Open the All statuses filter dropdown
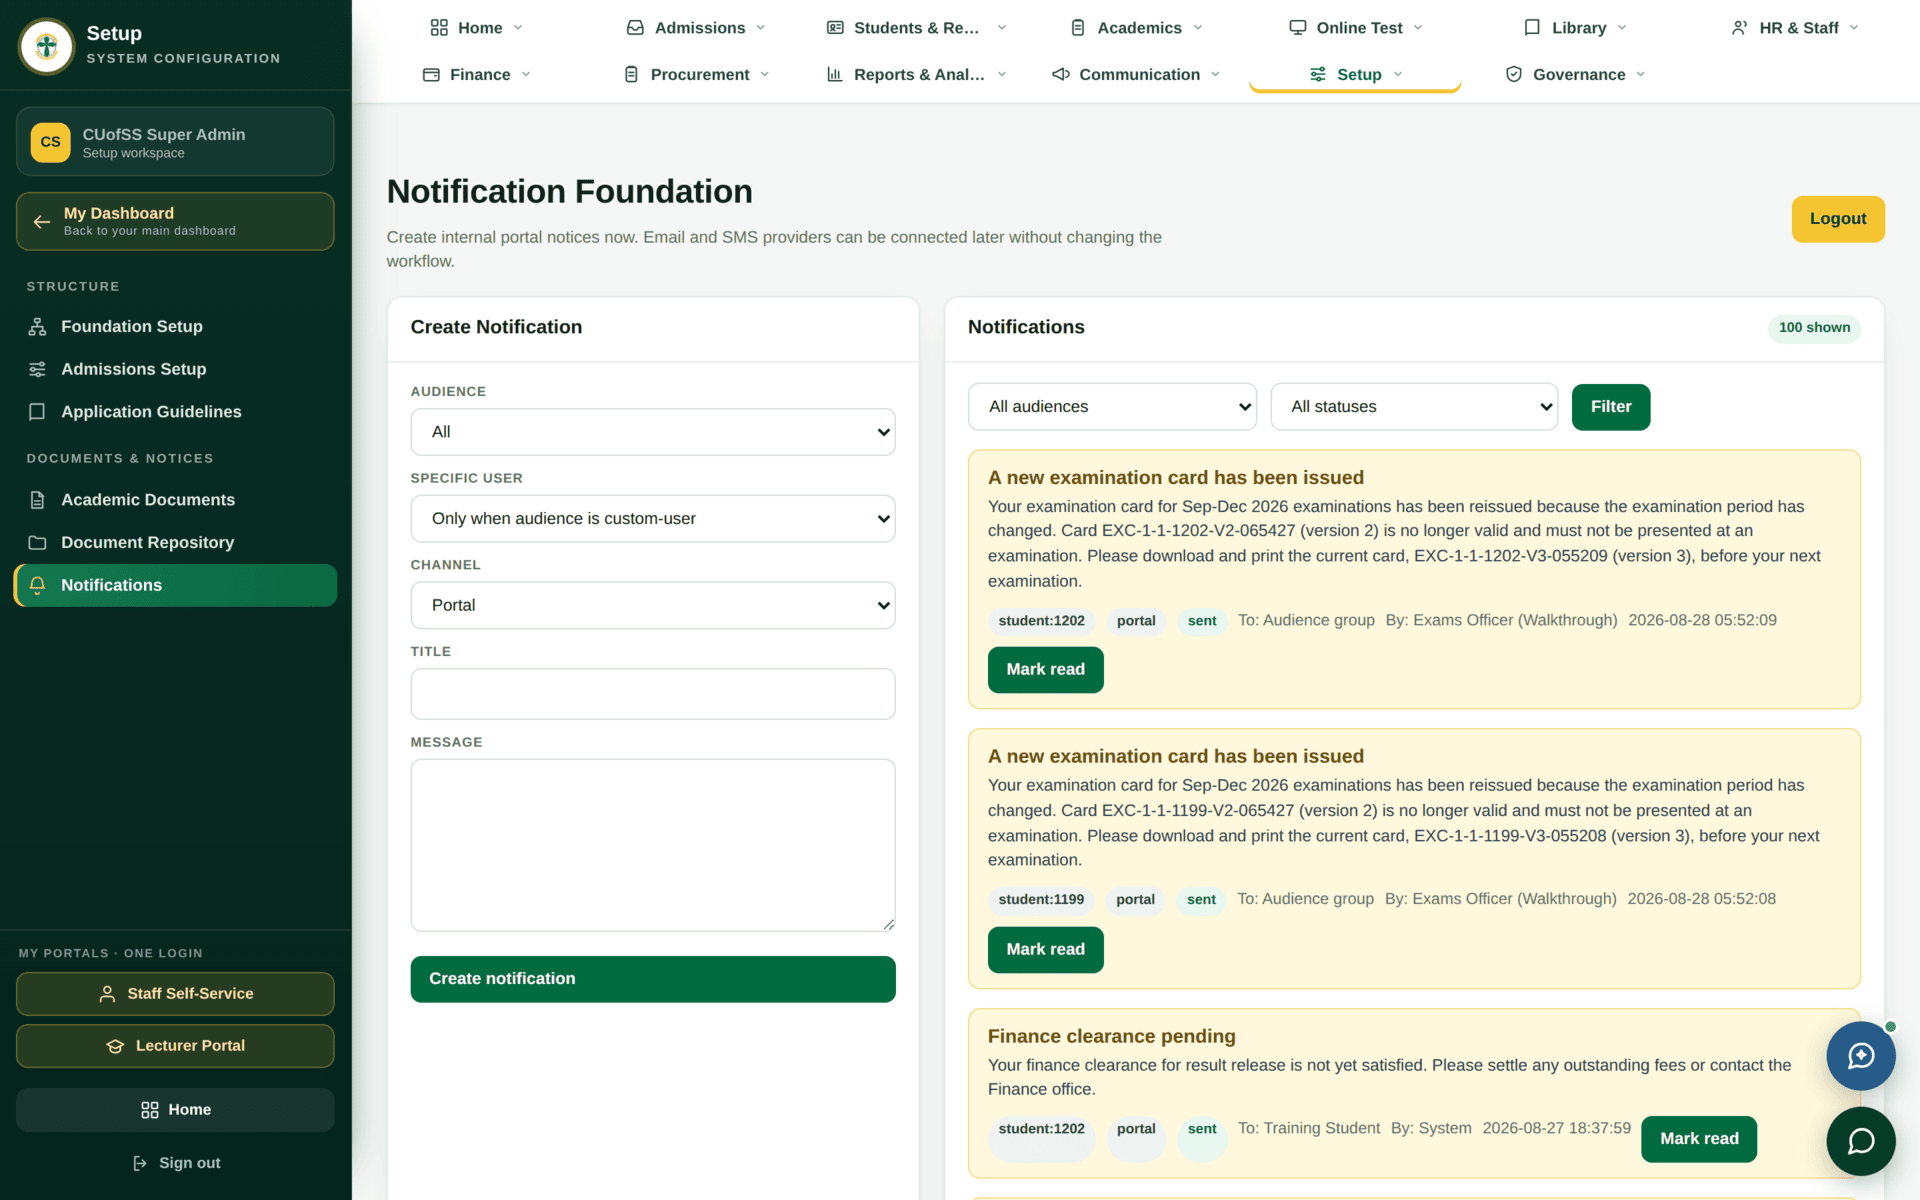 tap(1414, 407)
